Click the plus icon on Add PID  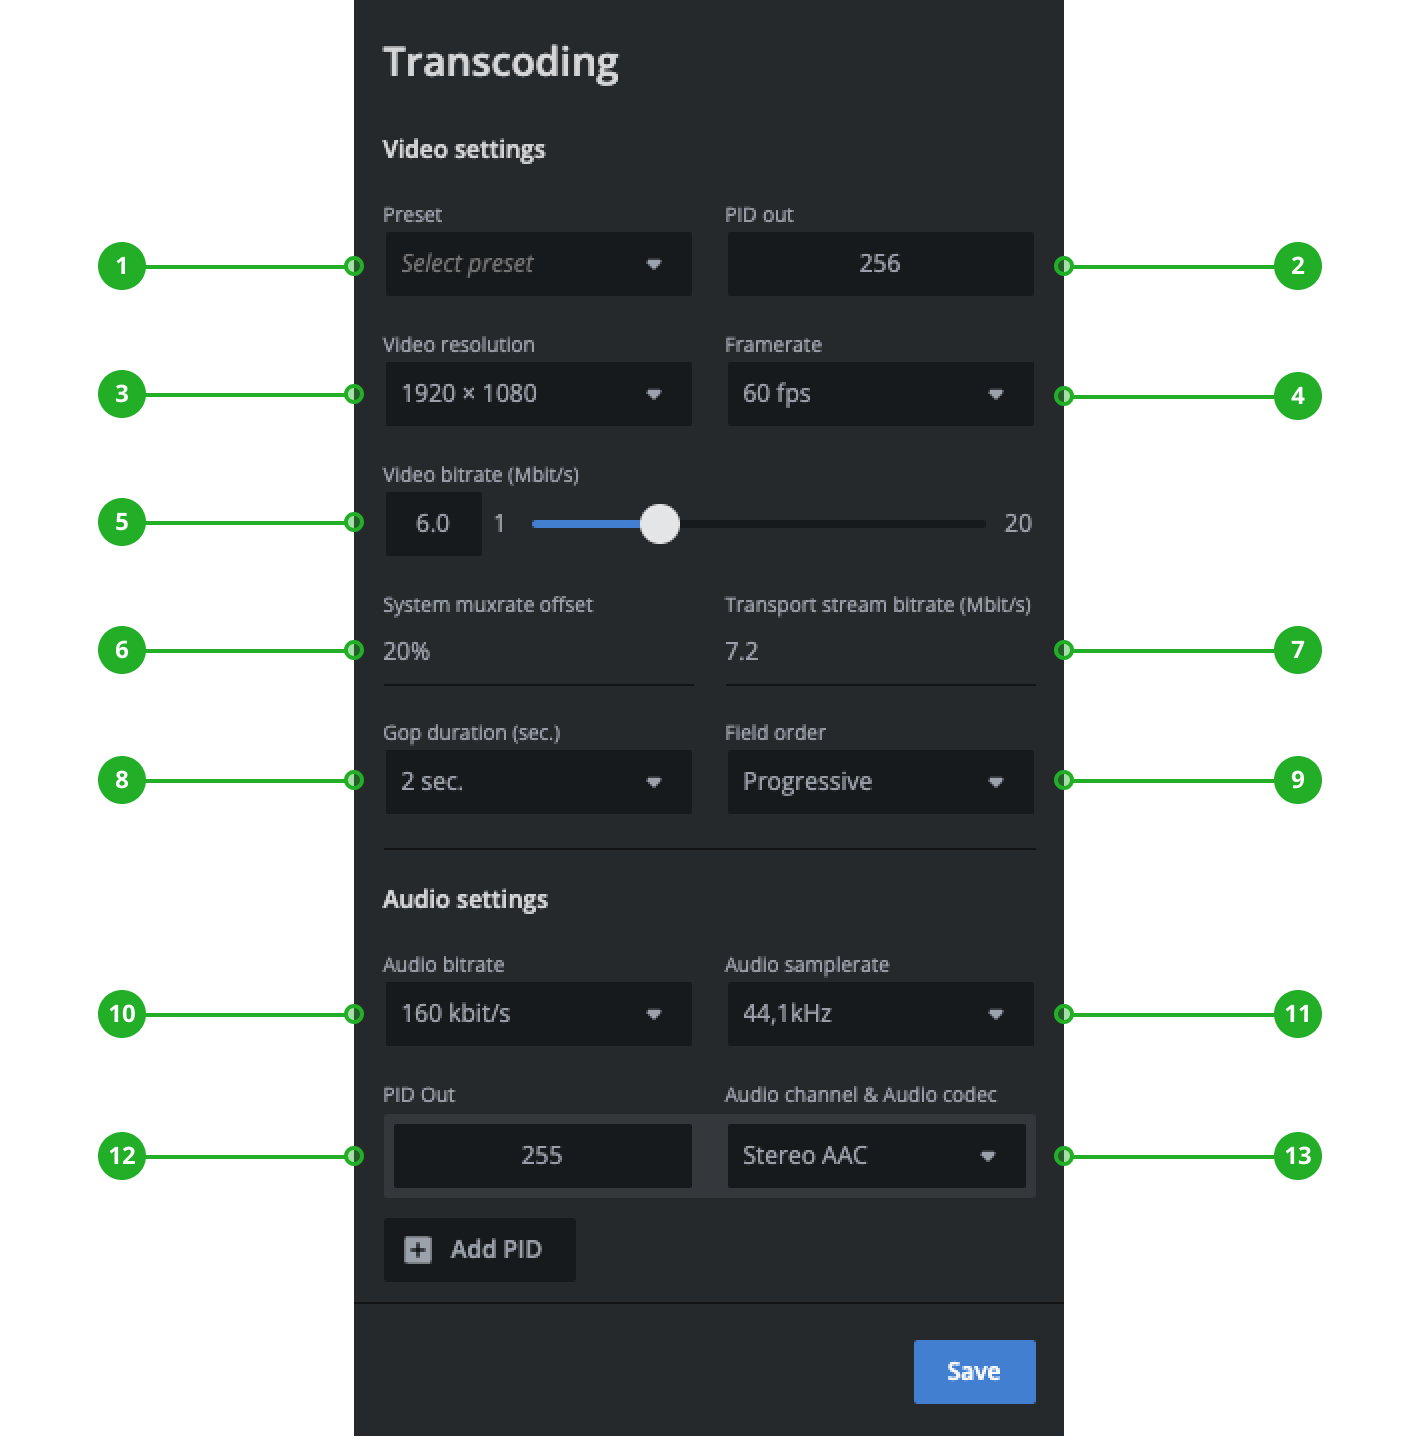click(417, 1249)
